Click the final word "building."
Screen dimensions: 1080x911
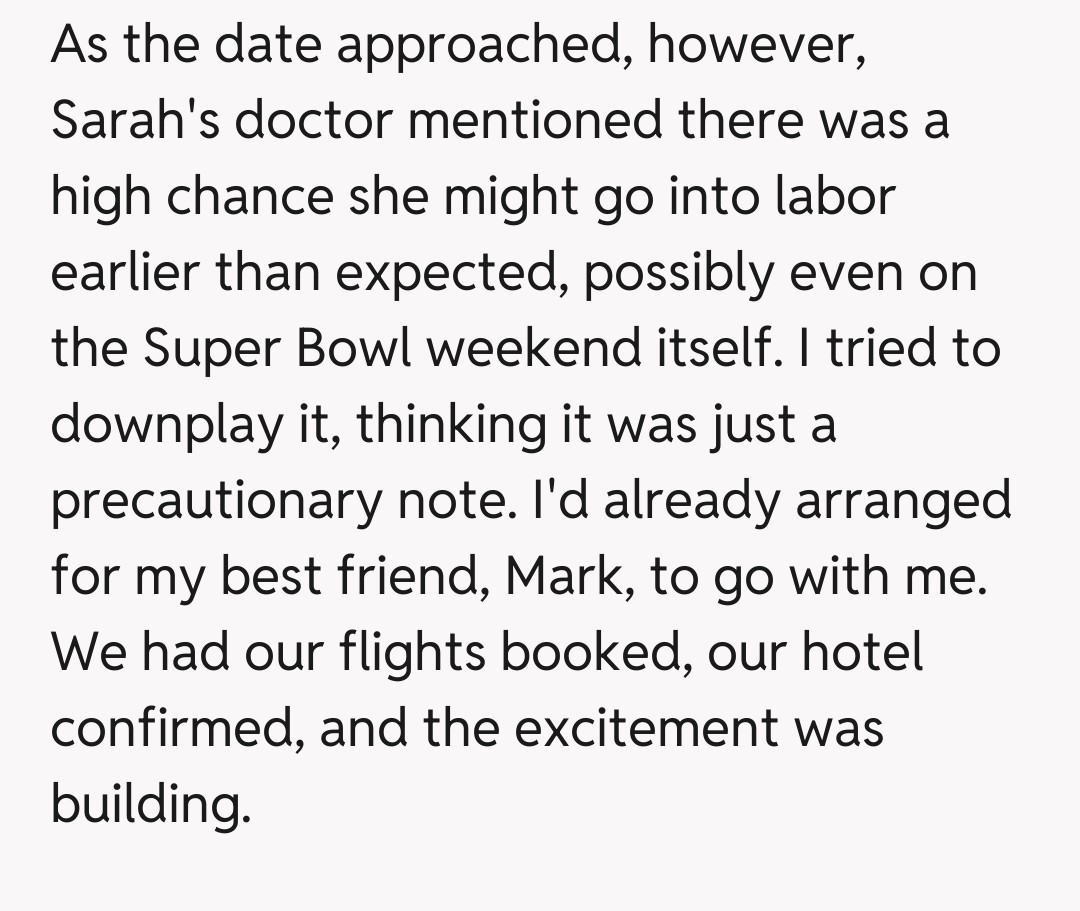[147, 805]
